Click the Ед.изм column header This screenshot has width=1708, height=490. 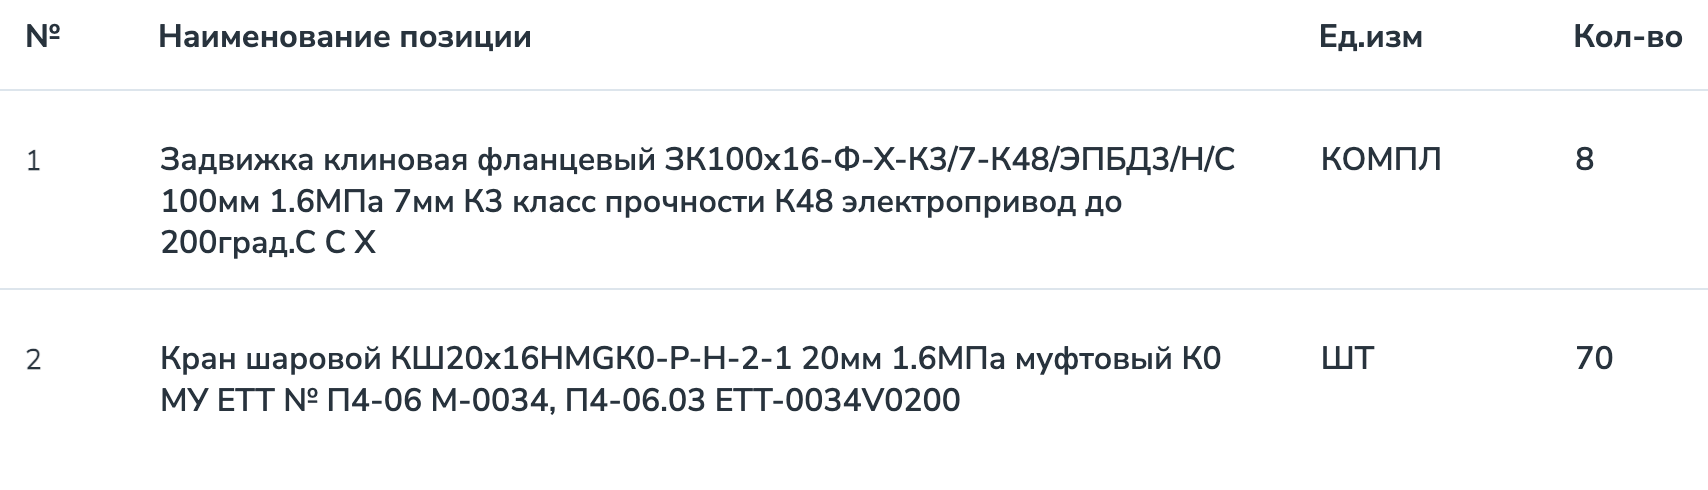pos(1371,38)
